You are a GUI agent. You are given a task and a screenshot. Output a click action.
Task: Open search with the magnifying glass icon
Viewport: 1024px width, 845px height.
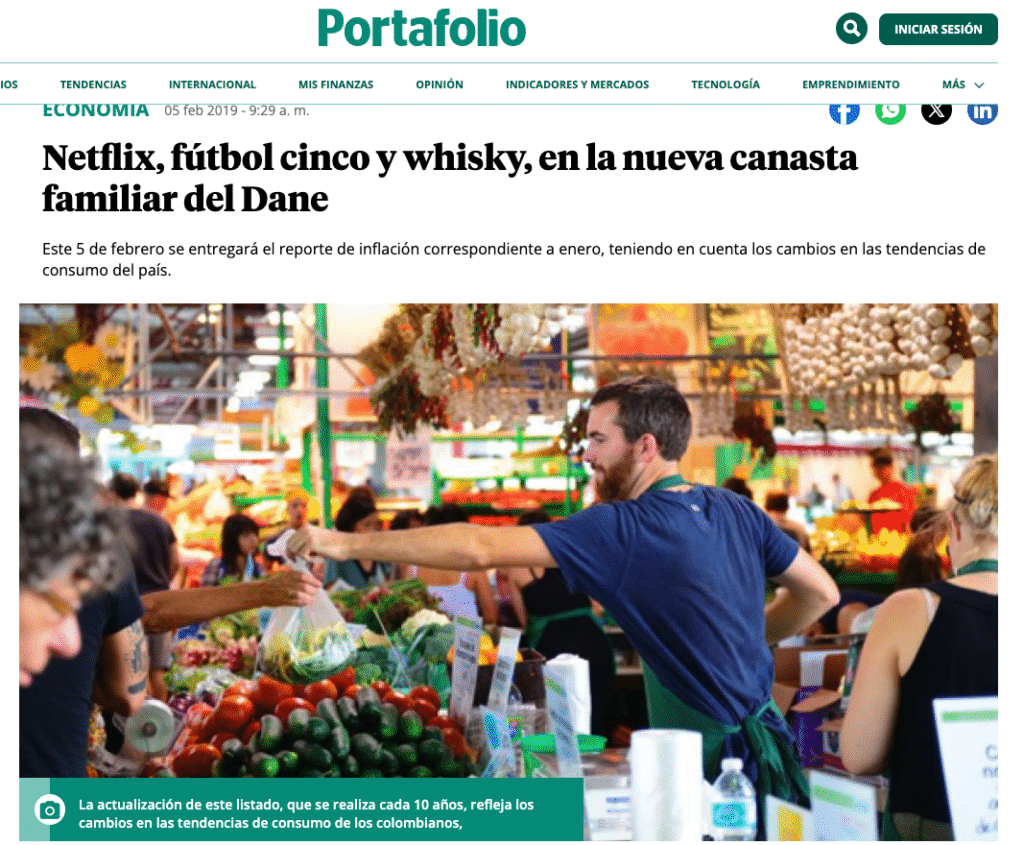(851, 29)
